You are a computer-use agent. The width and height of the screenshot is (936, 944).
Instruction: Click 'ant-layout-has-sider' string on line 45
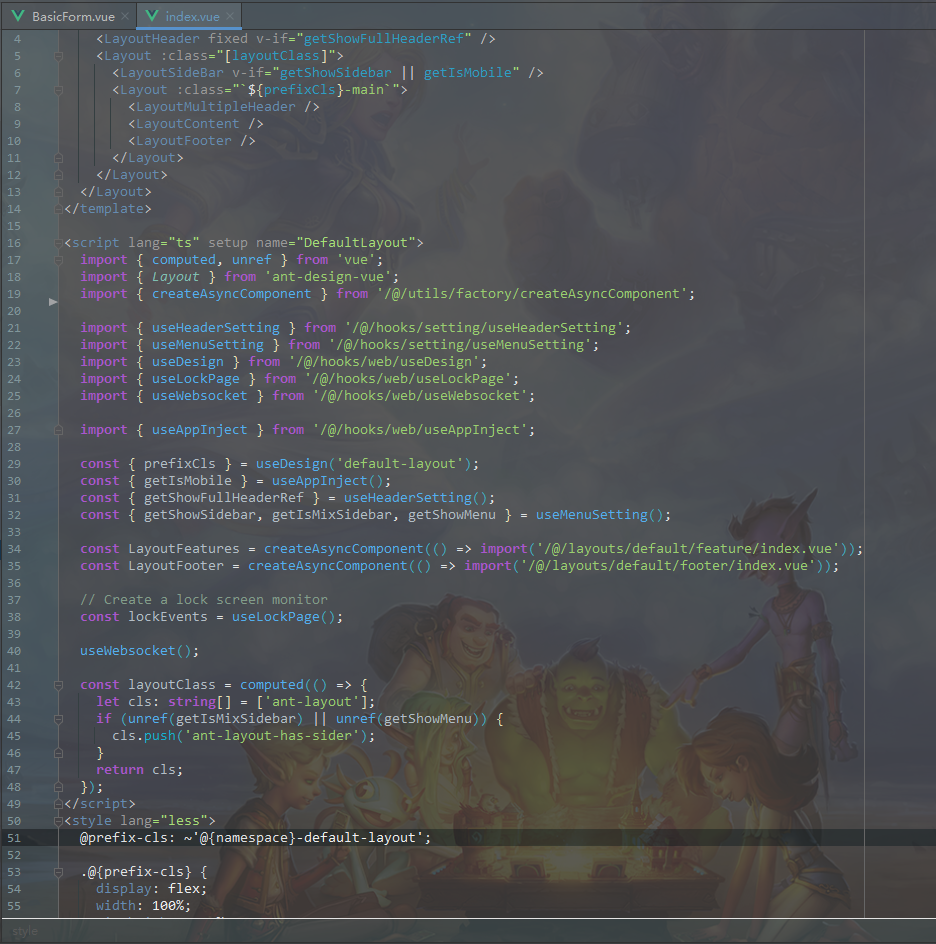point(271,736)
